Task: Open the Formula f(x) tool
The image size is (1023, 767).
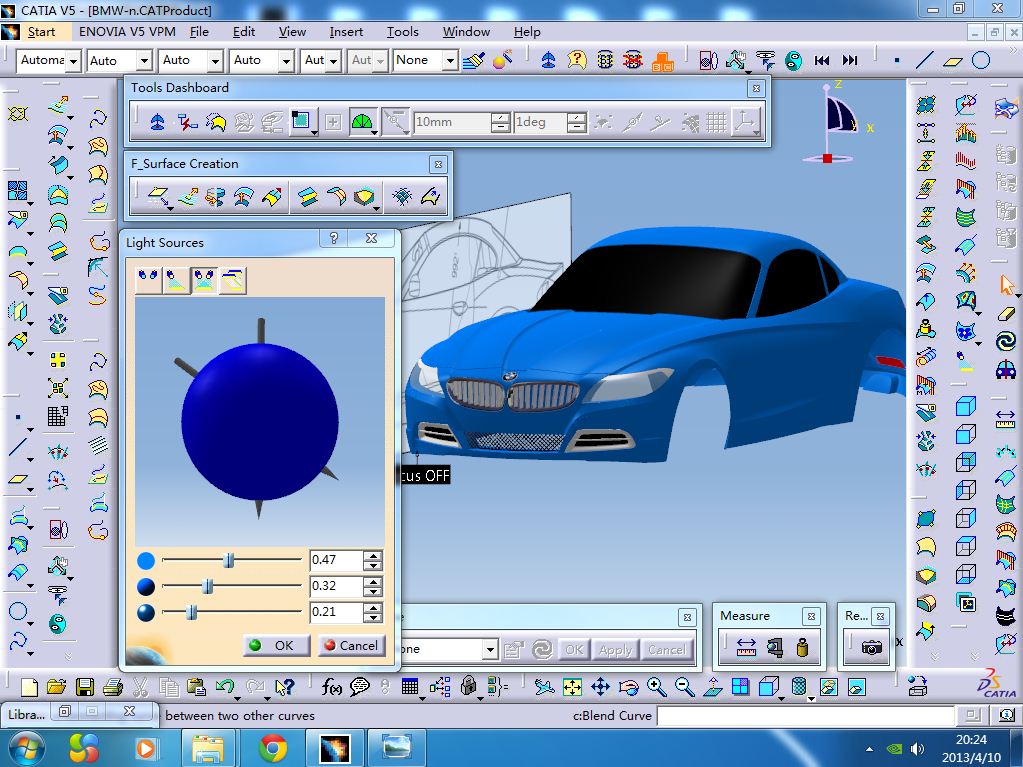Action: [x=331, y=687]
